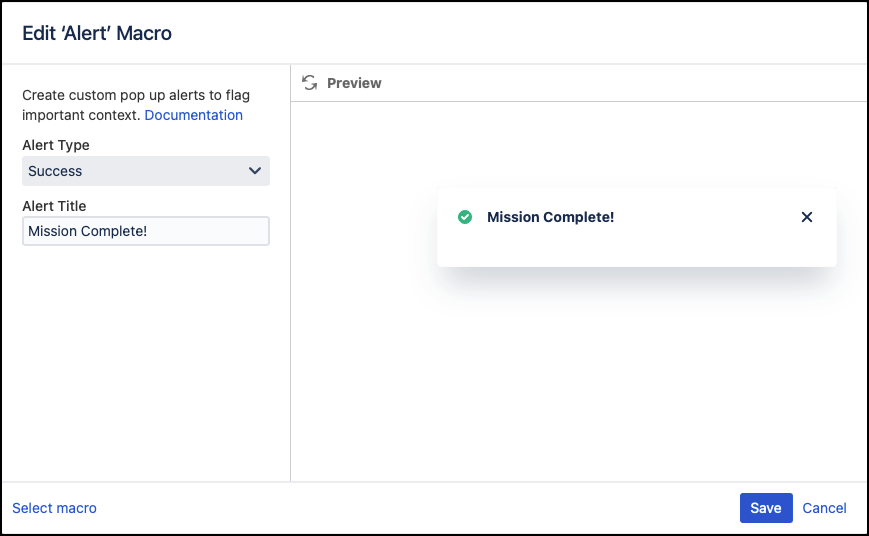Save the Alert macro
869x536 pixels.
tap(766, 508)
